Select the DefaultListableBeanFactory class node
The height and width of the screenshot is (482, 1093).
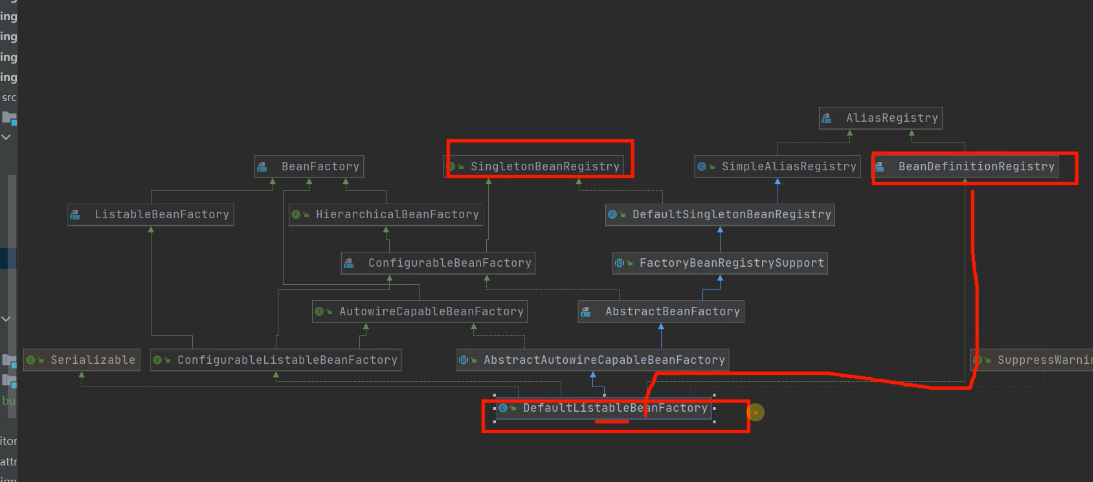pos(604,408)
